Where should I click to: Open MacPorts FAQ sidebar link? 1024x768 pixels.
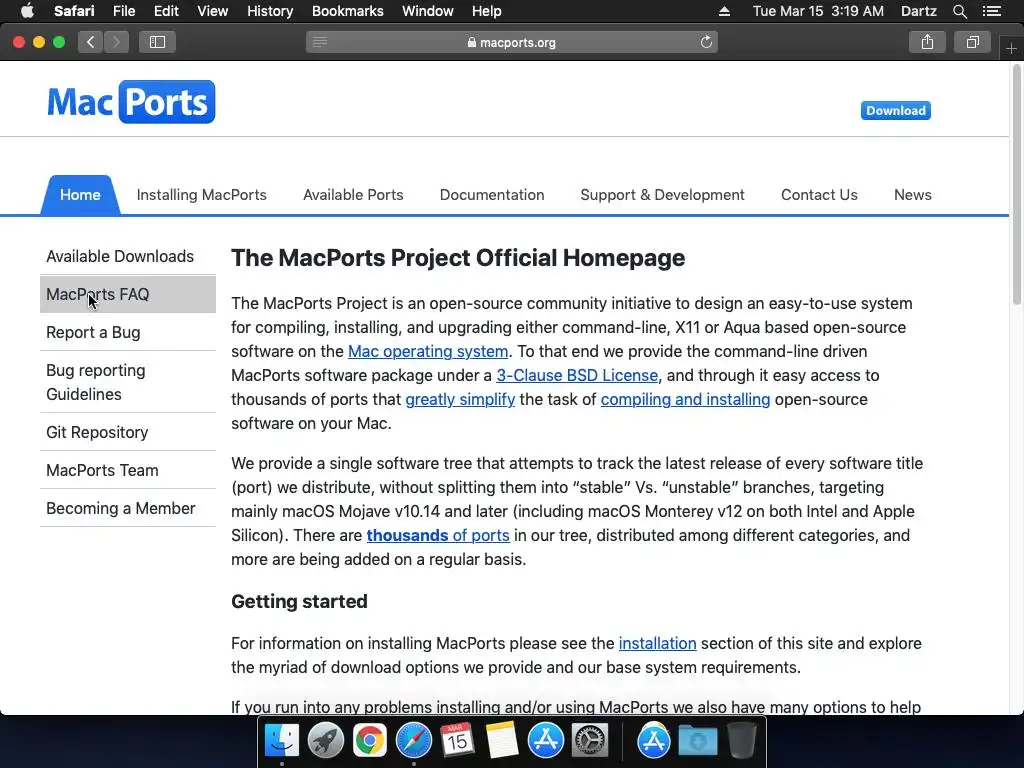click(x=128, y=295)
